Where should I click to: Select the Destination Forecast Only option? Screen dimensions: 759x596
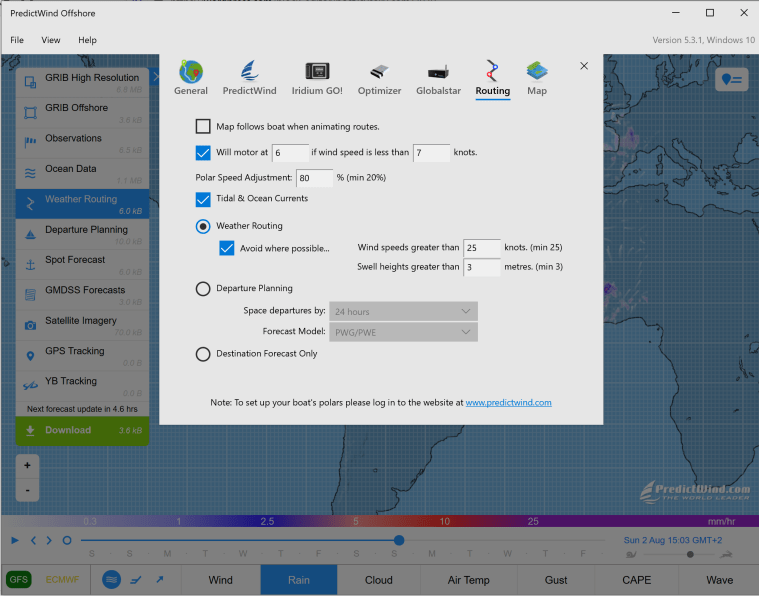point(203,353)
